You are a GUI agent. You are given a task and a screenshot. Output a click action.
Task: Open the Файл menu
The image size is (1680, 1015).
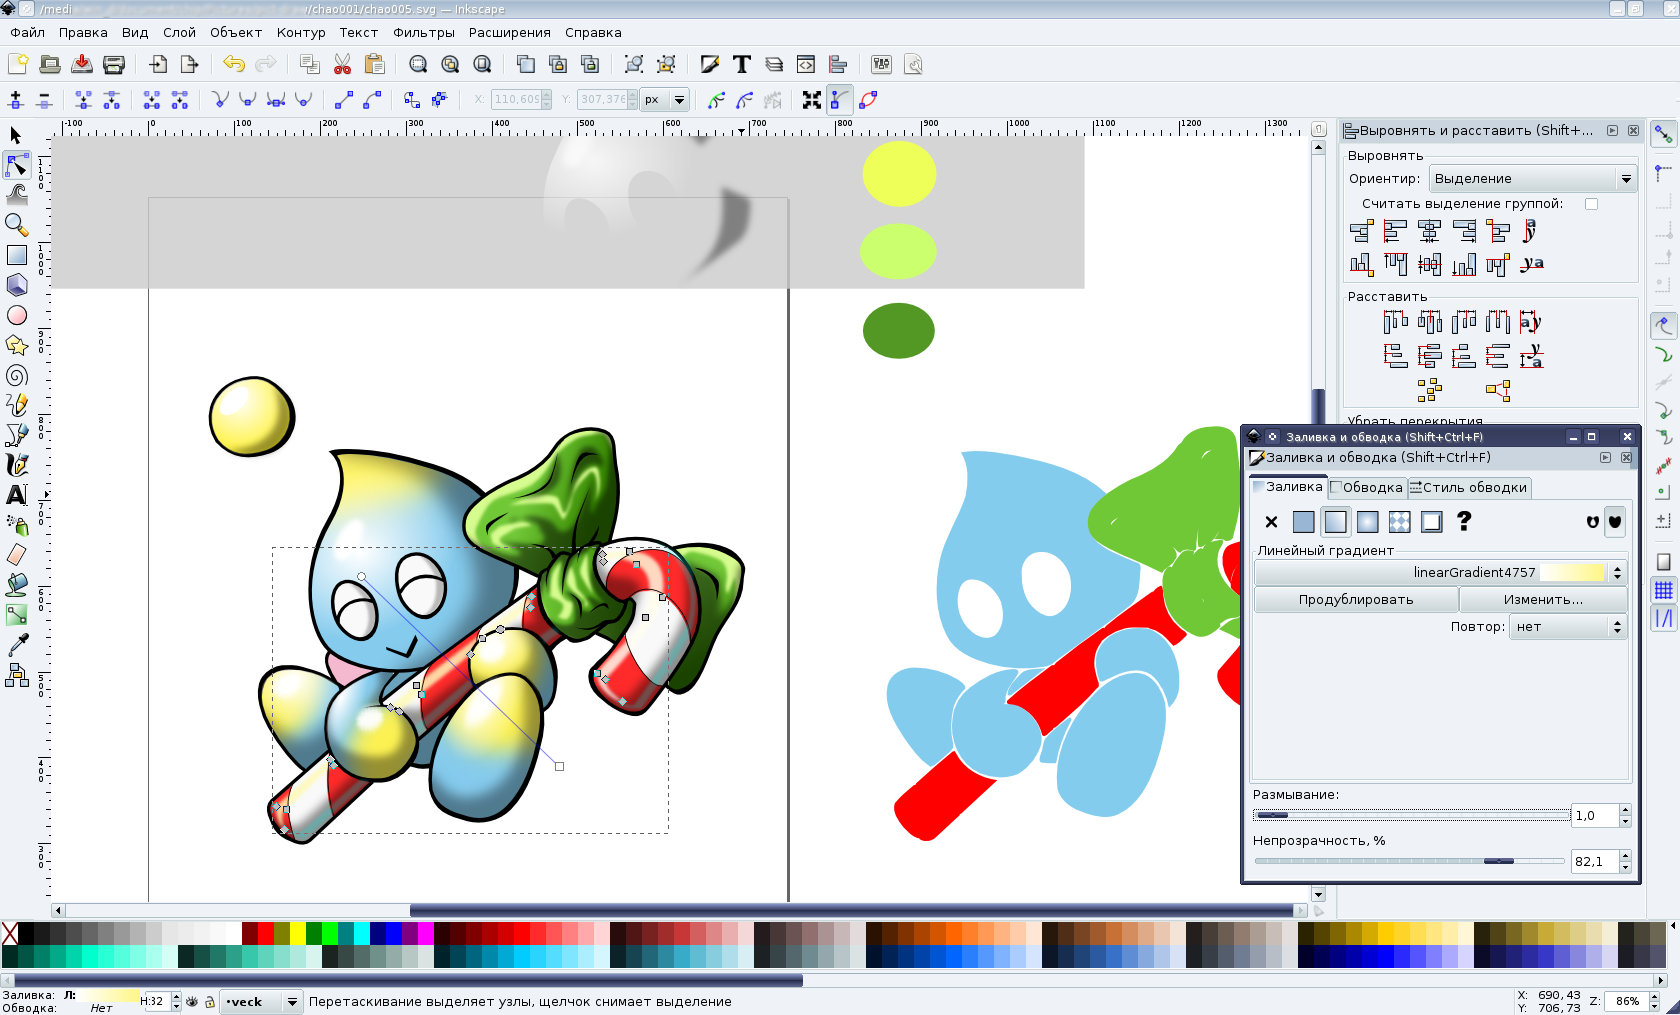pyautogui.click(x=28, y=32)
